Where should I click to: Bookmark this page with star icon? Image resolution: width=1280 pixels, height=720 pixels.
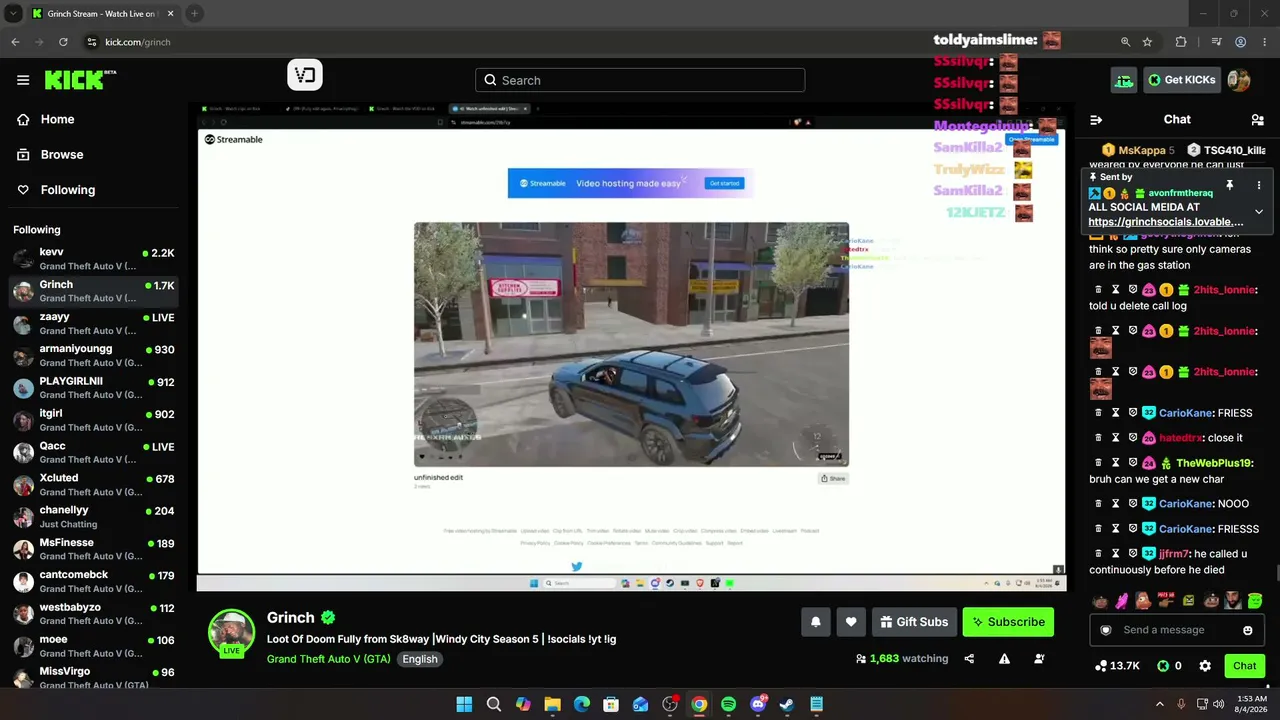1147,42
